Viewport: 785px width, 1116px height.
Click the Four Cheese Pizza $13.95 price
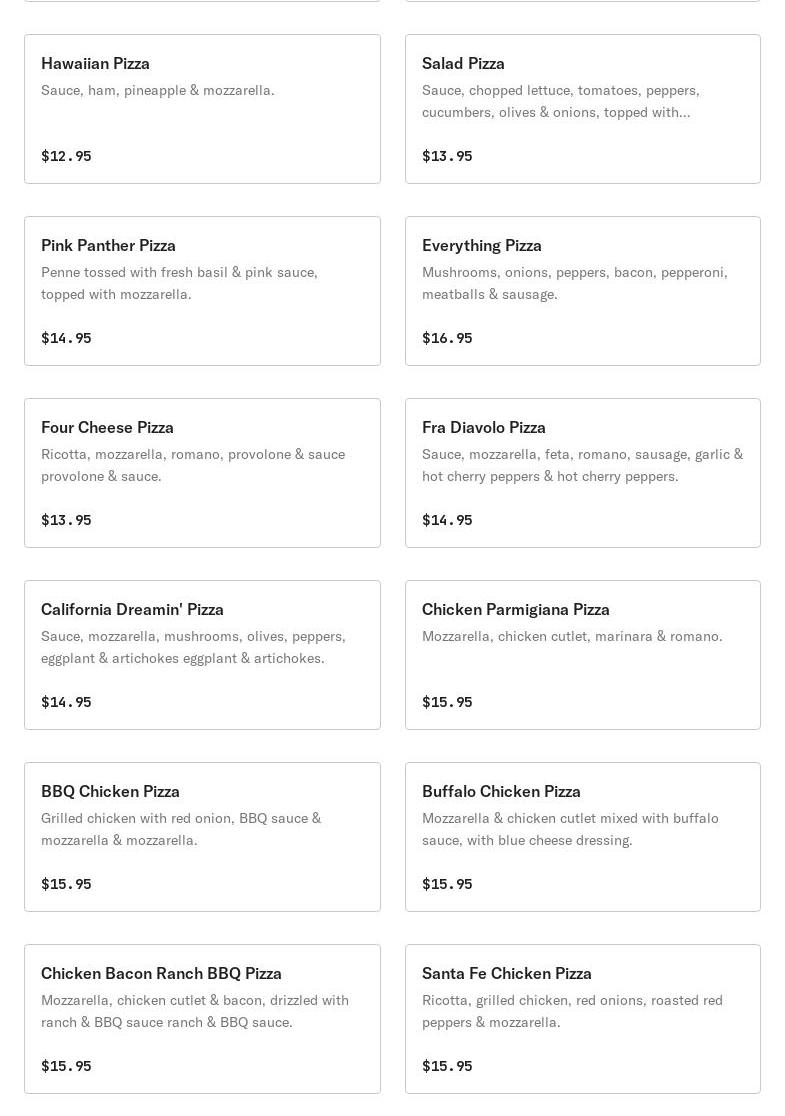click(x=66, y=520)
